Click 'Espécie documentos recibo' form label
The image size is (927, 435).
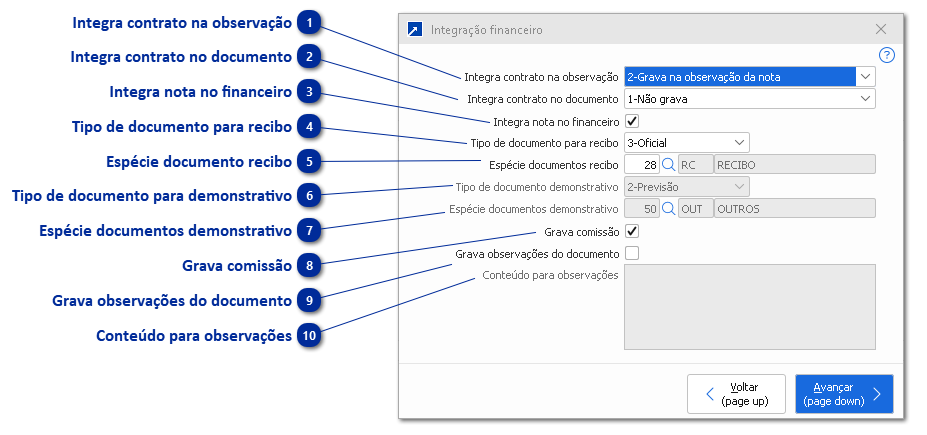[554, 164]
